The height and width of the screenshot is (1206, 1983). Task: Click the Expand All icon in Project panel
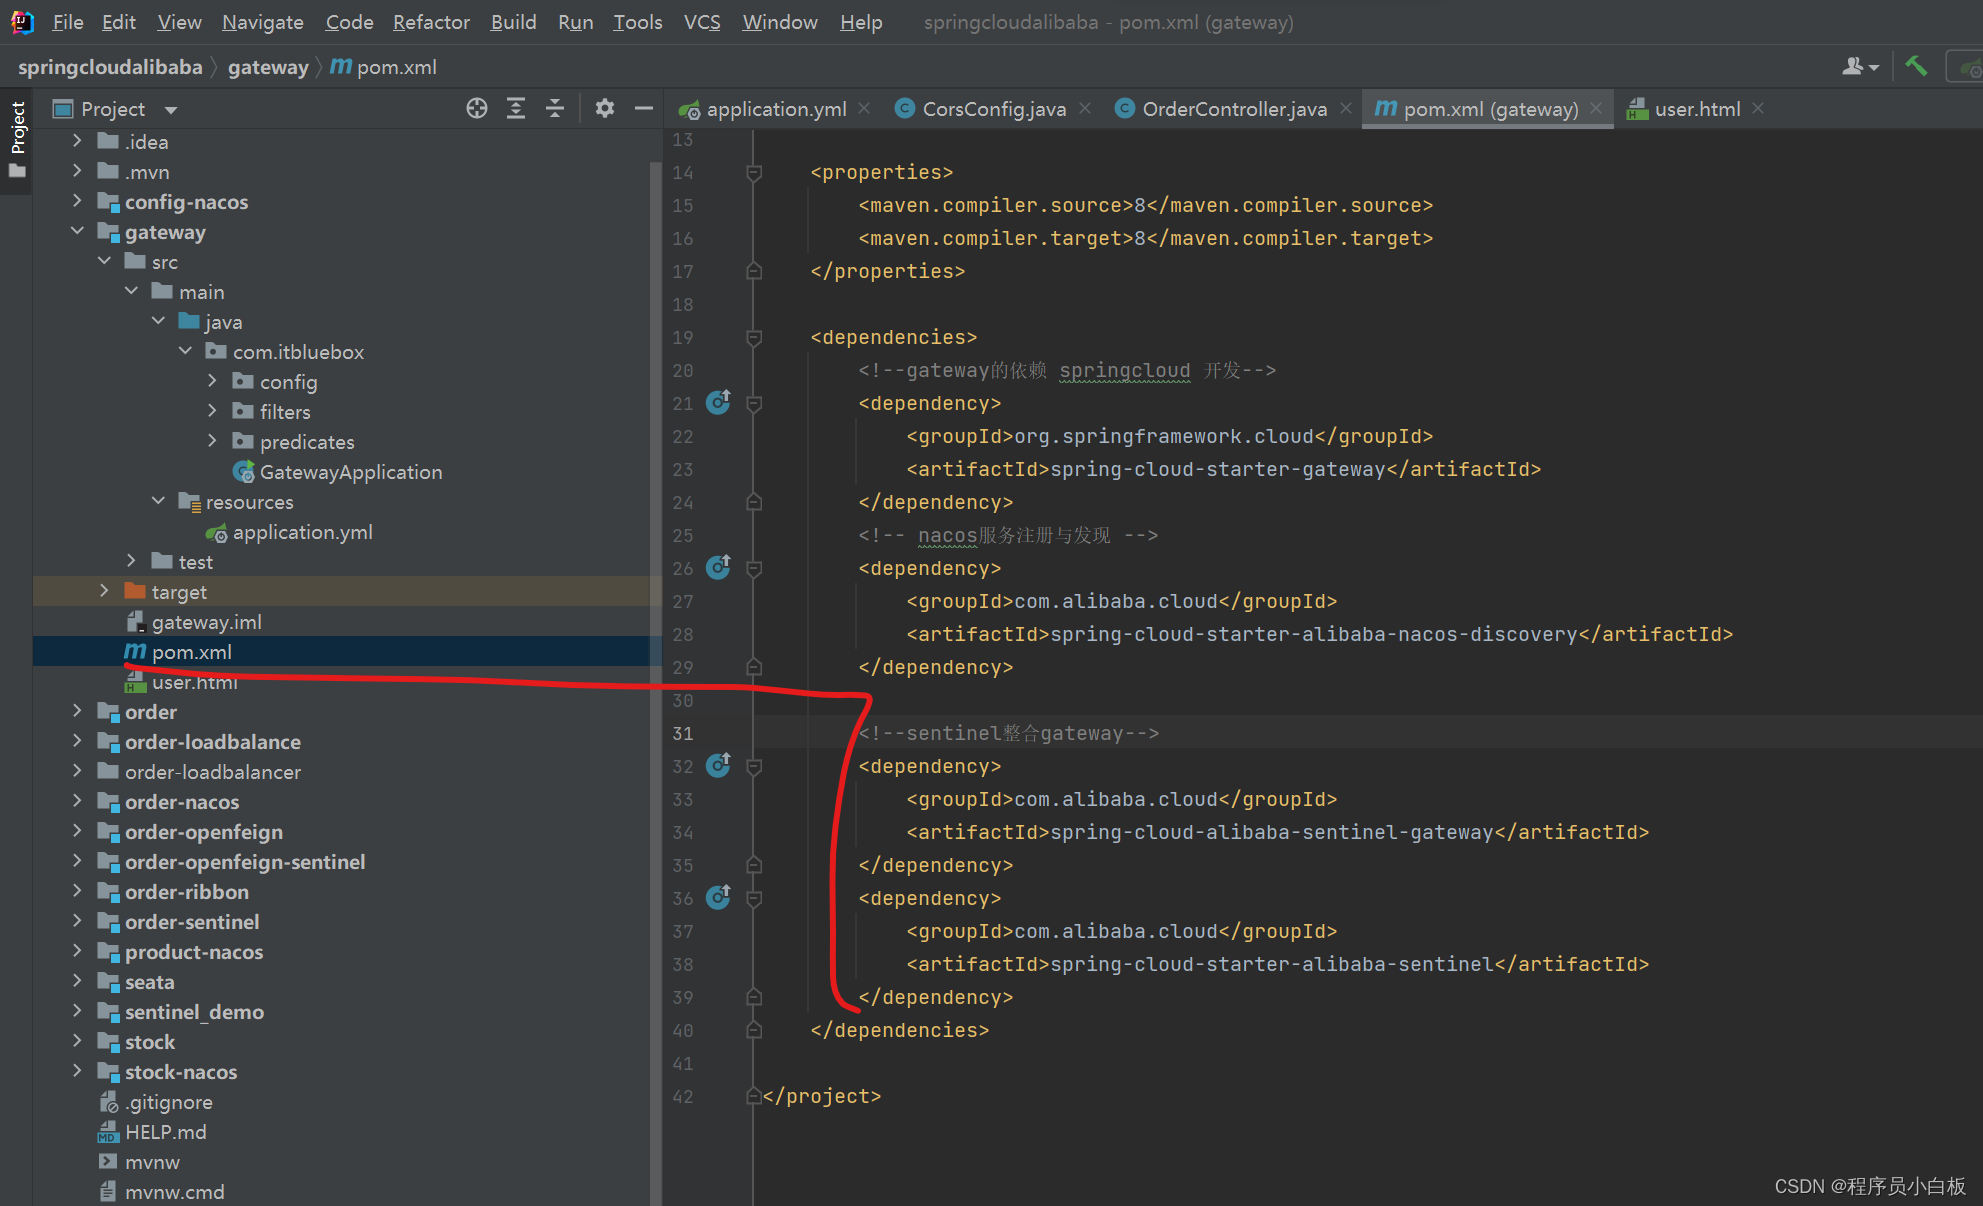click(516, 109)
